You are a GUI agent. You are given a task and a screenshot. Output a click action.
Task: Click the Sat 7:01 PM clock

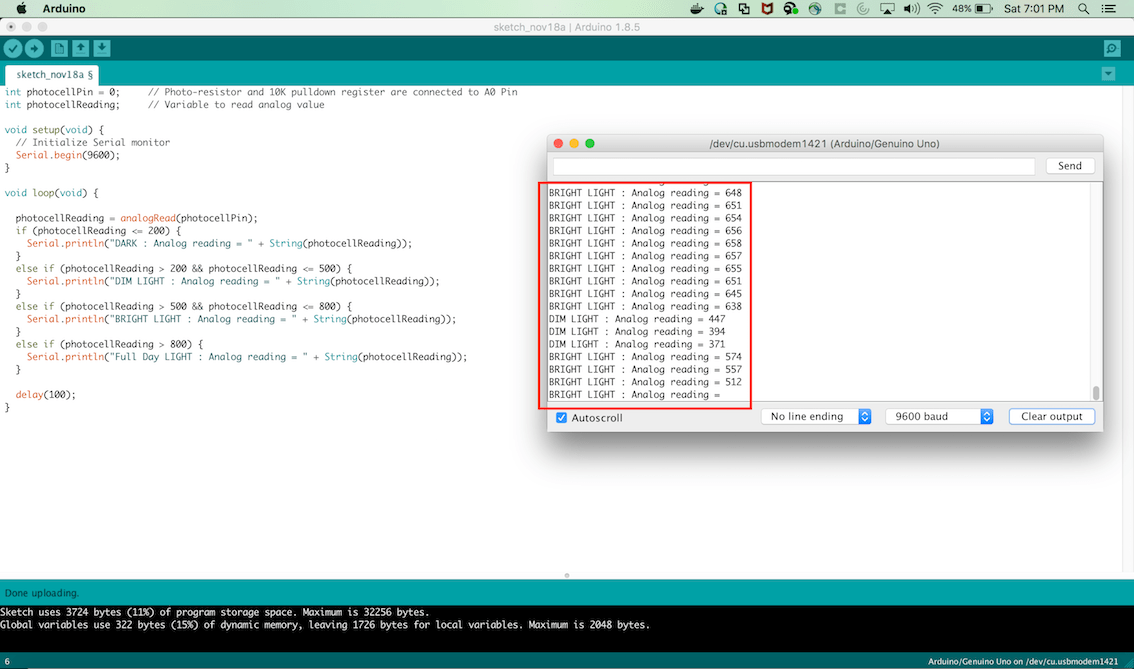pos(1033,9)
